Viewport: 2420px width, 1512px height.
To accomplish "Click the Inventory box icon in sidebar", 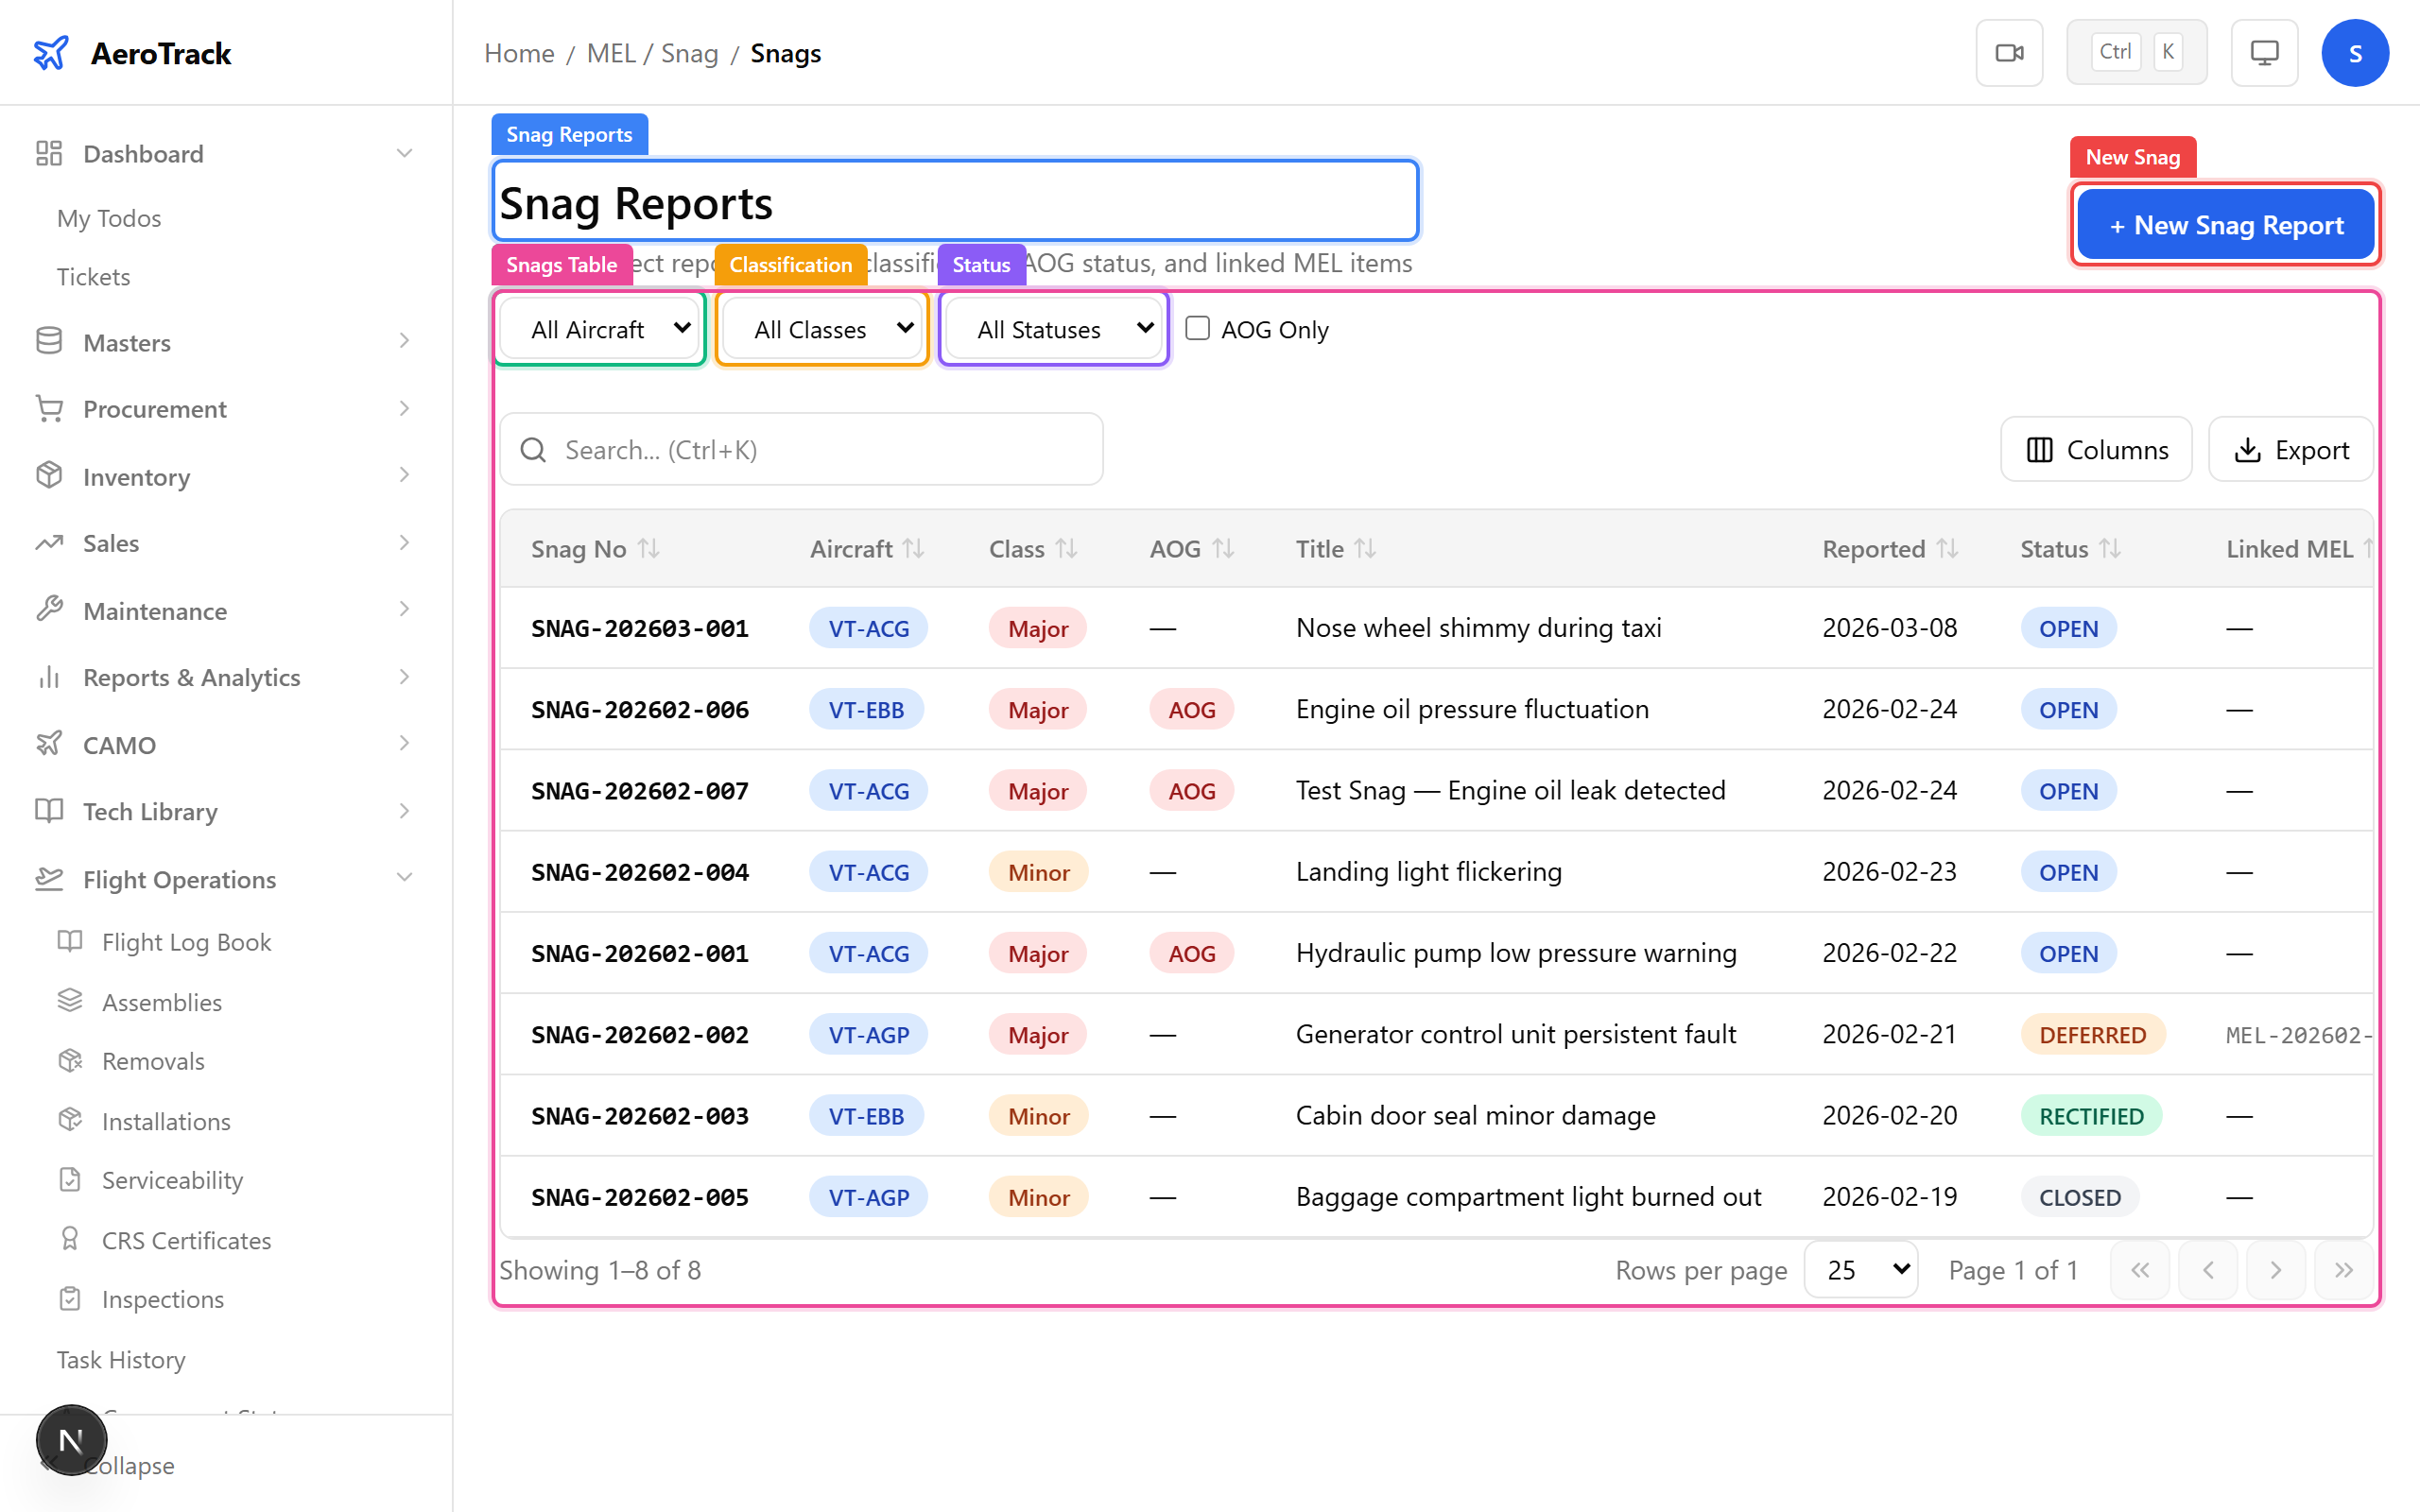I will [x=48, y=477].
